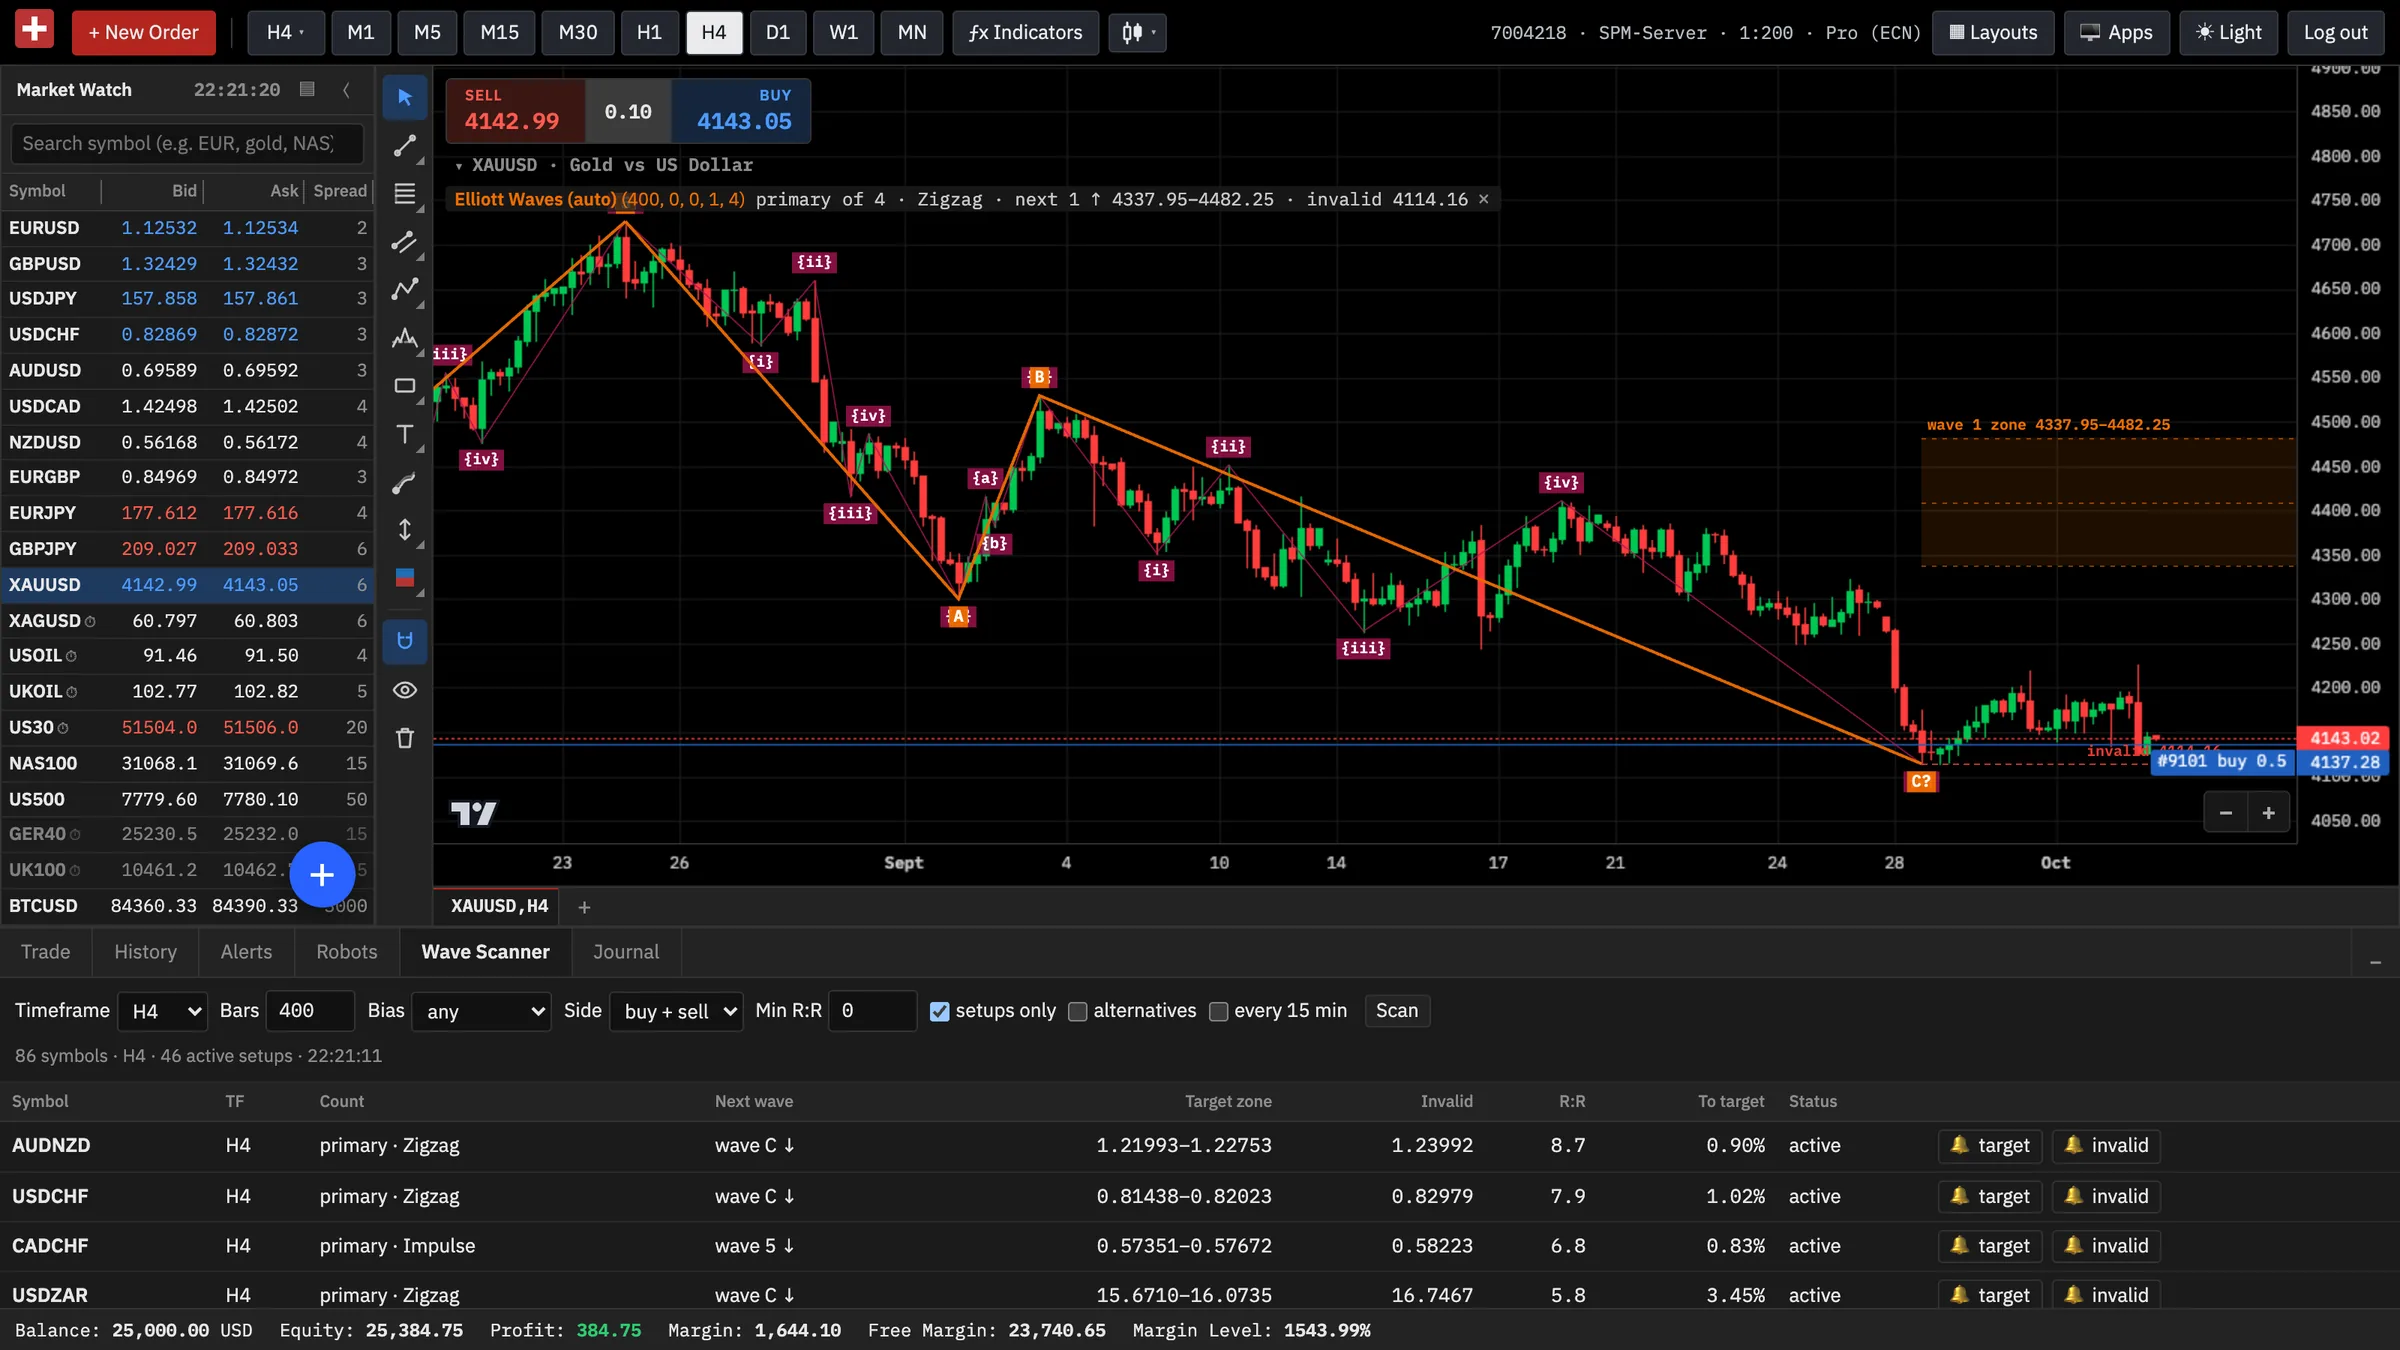
Task: Select the vertical measure tool
Action: (x=405, y=530)
